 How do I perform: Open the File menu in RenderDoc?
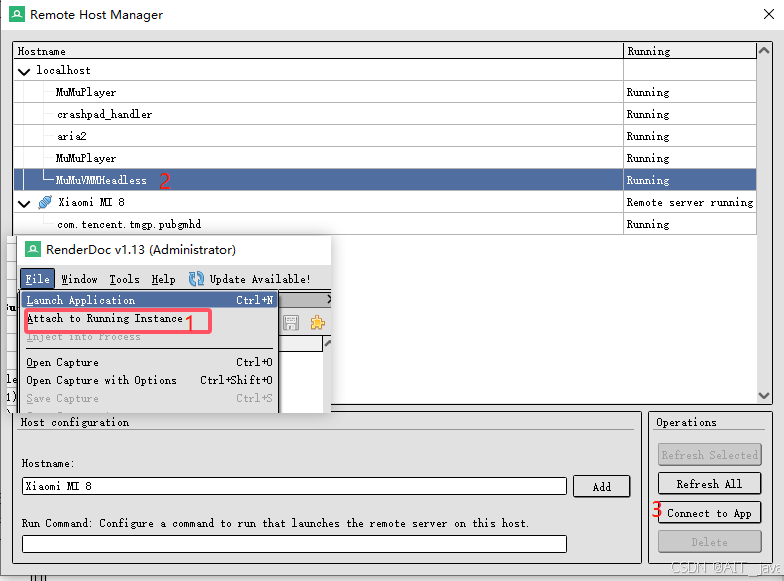[x=38, y=279]
